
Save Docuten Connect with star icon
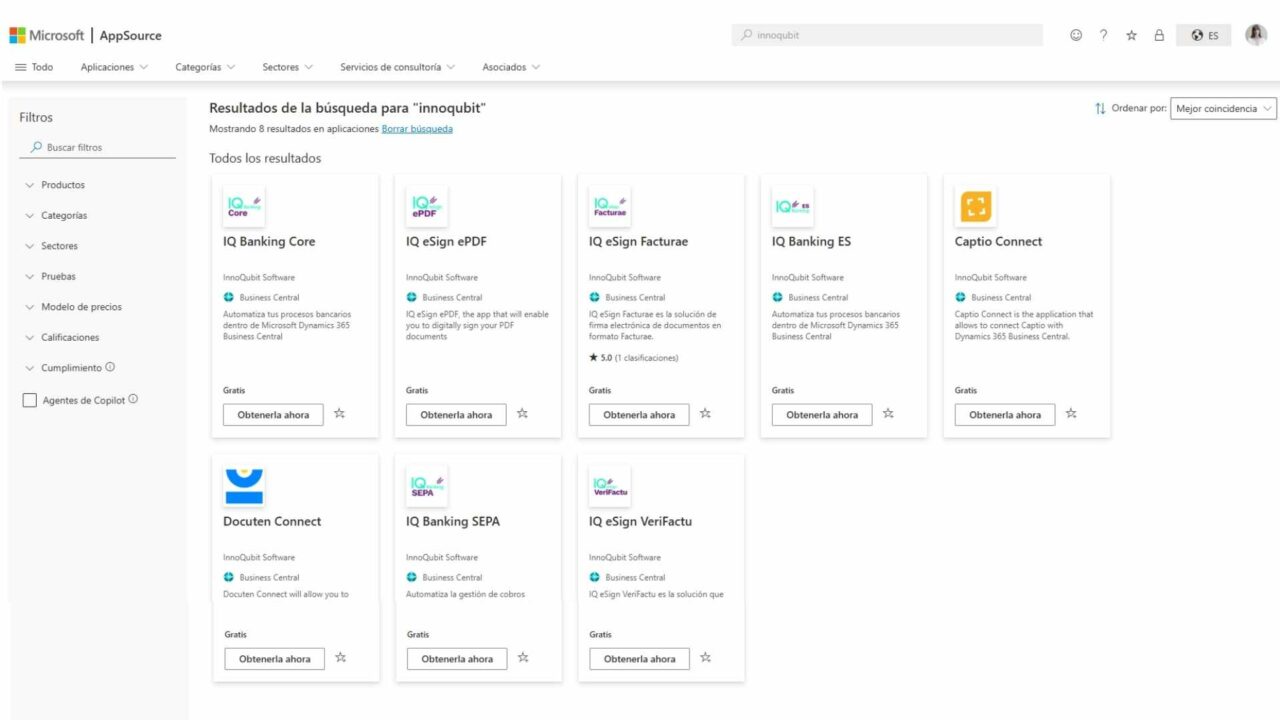[x=340, y=657]
